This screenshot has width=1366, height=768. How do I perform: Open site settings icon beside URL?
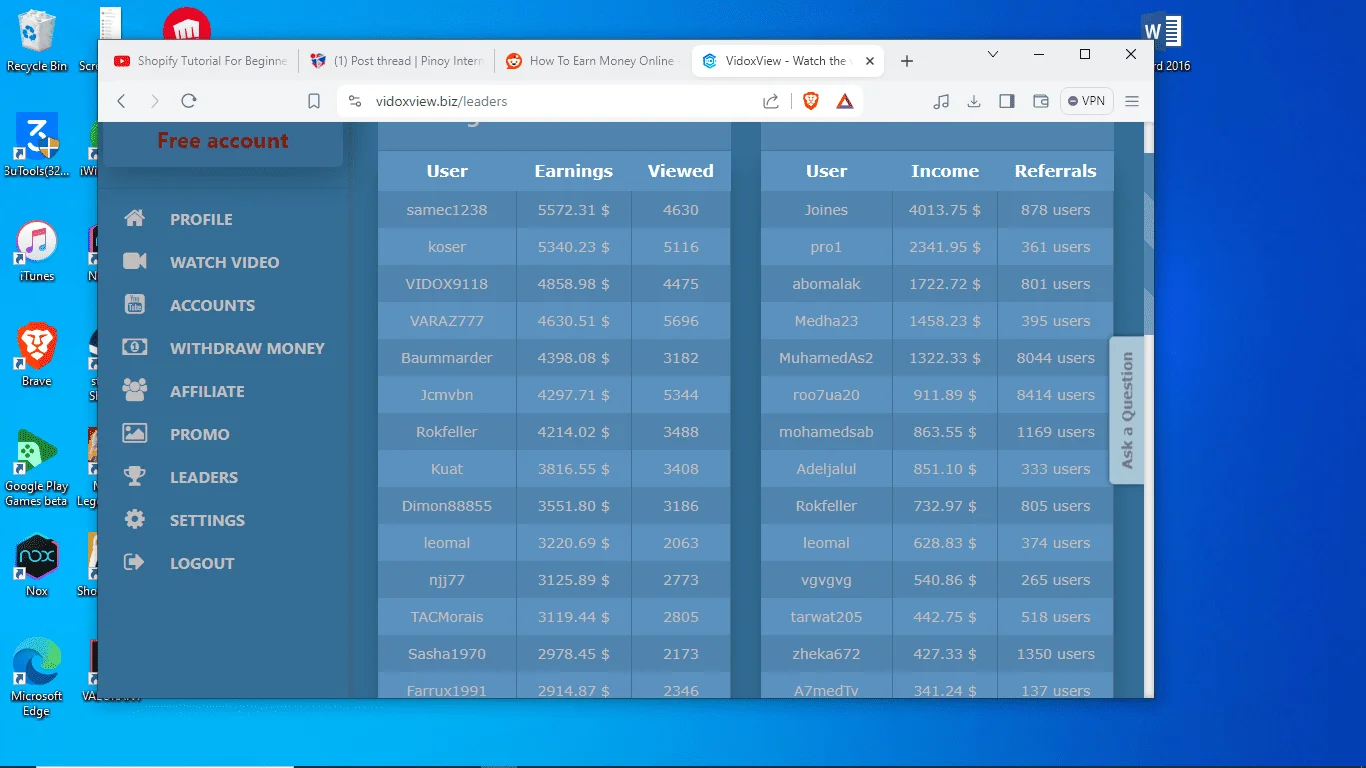point(354,101)
